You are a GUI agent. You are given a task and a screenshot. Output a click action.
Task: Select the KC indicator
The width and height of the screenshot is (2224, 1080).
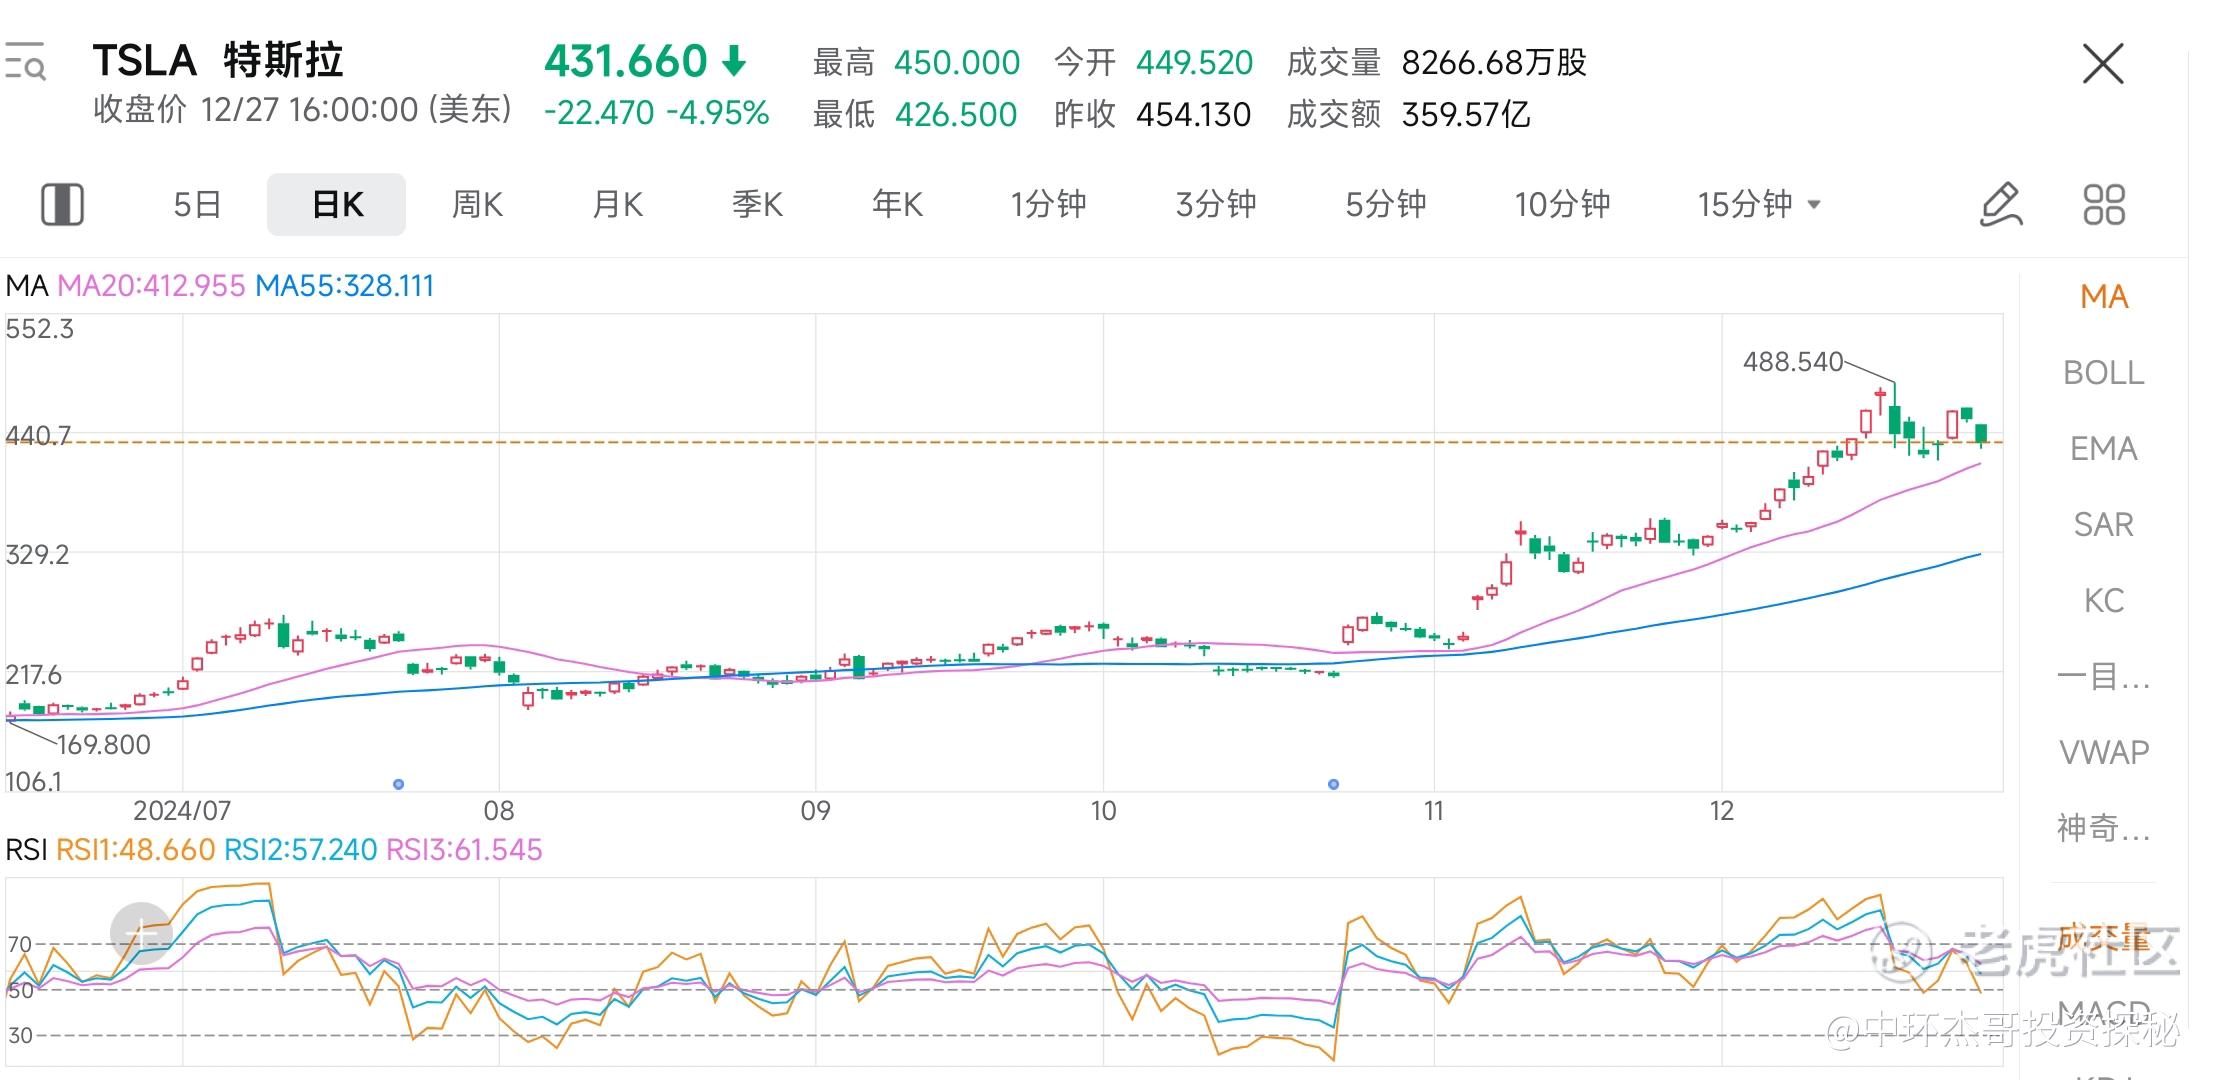2104,600
